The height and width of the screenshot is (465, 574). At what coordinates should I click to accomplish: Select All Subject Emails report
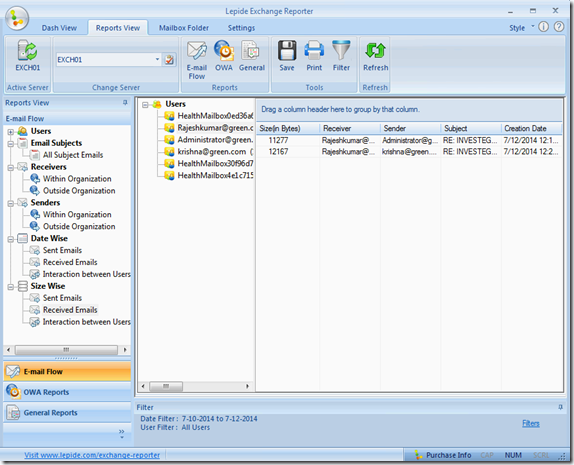pyautogui.click(x=73, y=155)
